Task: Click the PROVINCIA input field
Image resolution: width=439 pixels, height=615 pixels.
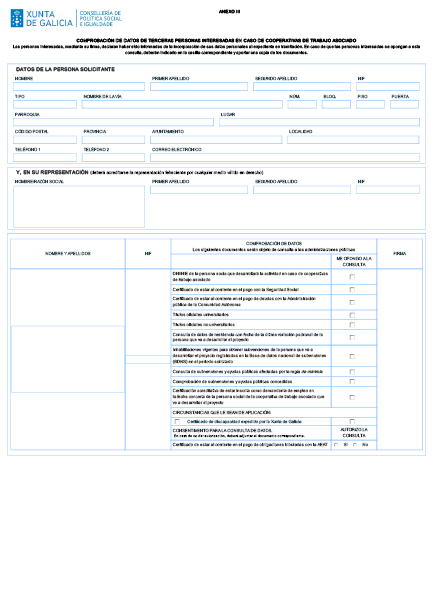Action: [113, 140]
